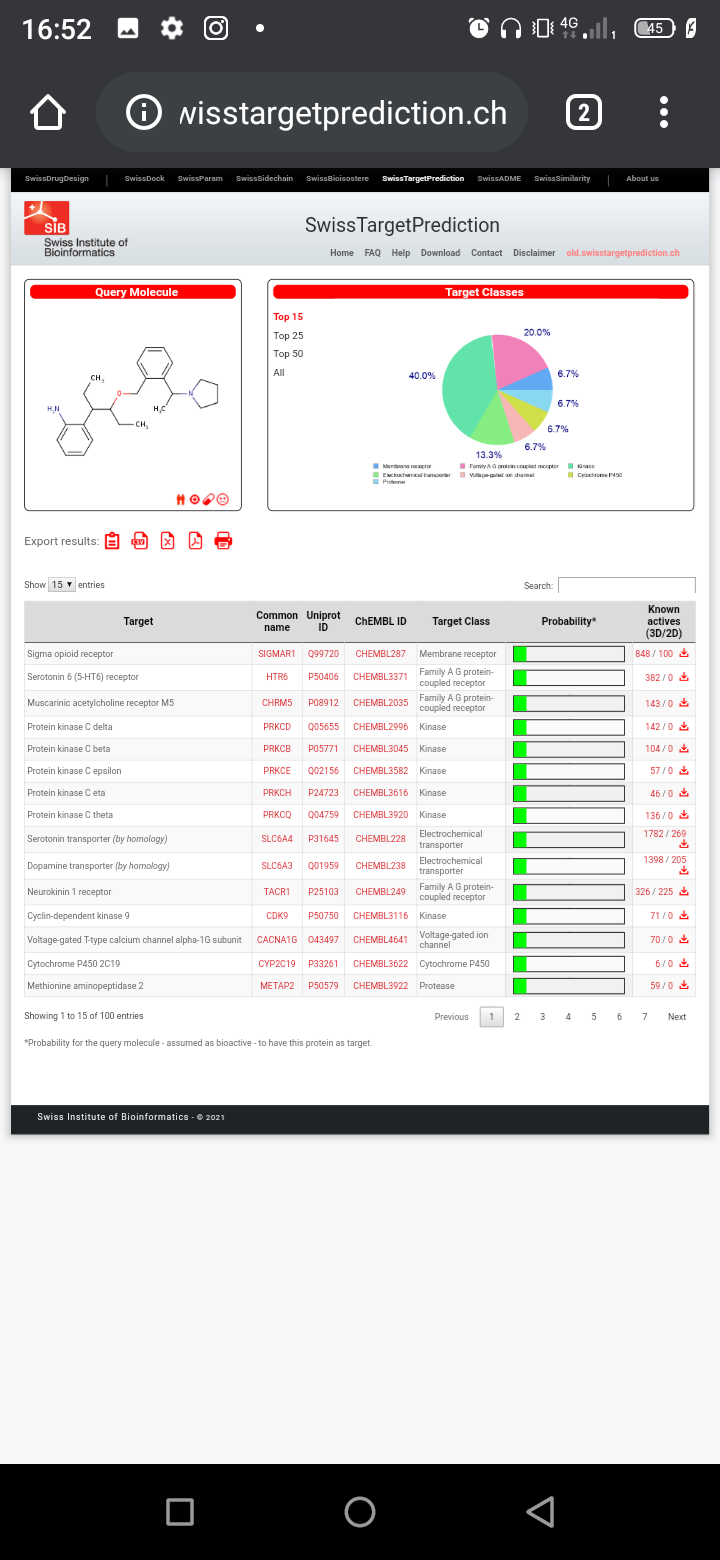
Task: Go to page 7 of results
Action: pyautogui.click(x=645, y=1017)
